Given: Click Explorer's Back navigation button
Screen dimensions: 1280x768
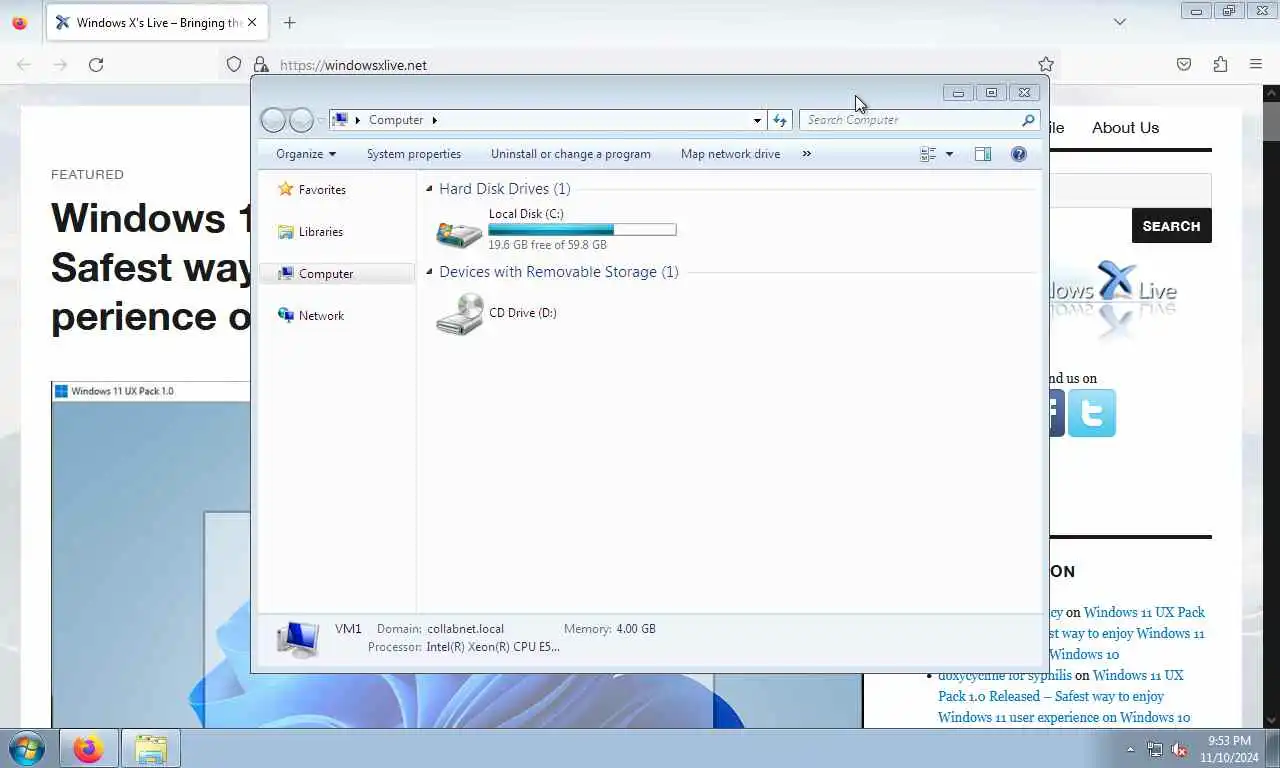Looking at the screenshot, I should [x=273, y=120].
